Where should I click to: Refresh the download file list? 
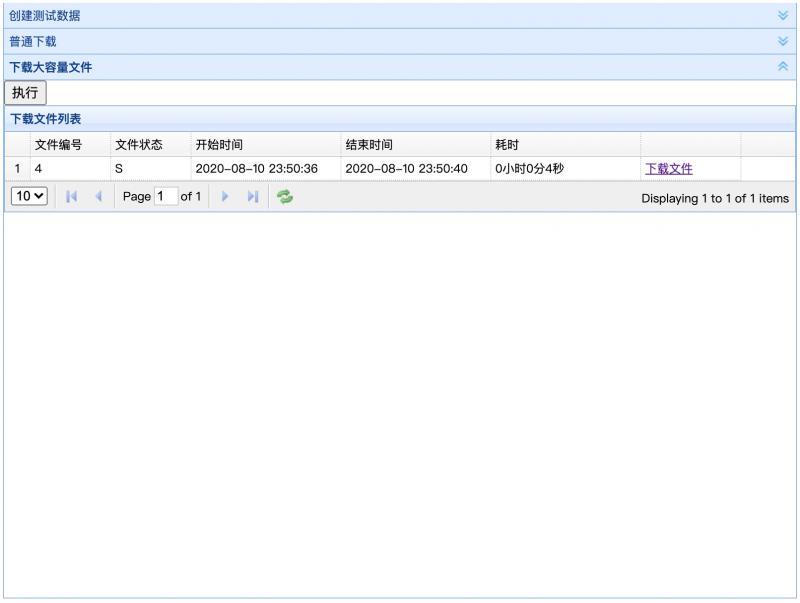click(285, 196)
